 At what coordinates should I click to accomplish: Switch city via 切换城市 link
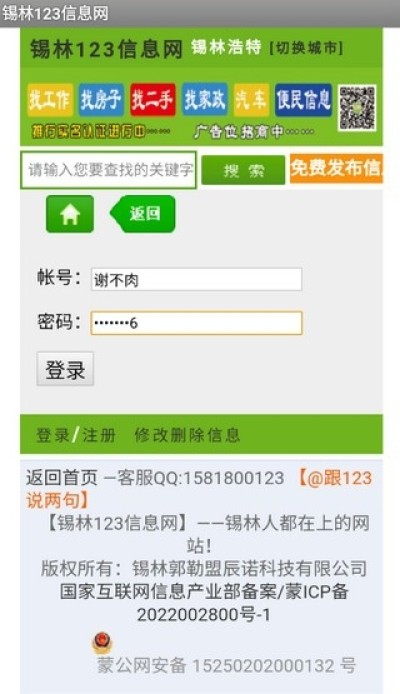pos(307,48)
